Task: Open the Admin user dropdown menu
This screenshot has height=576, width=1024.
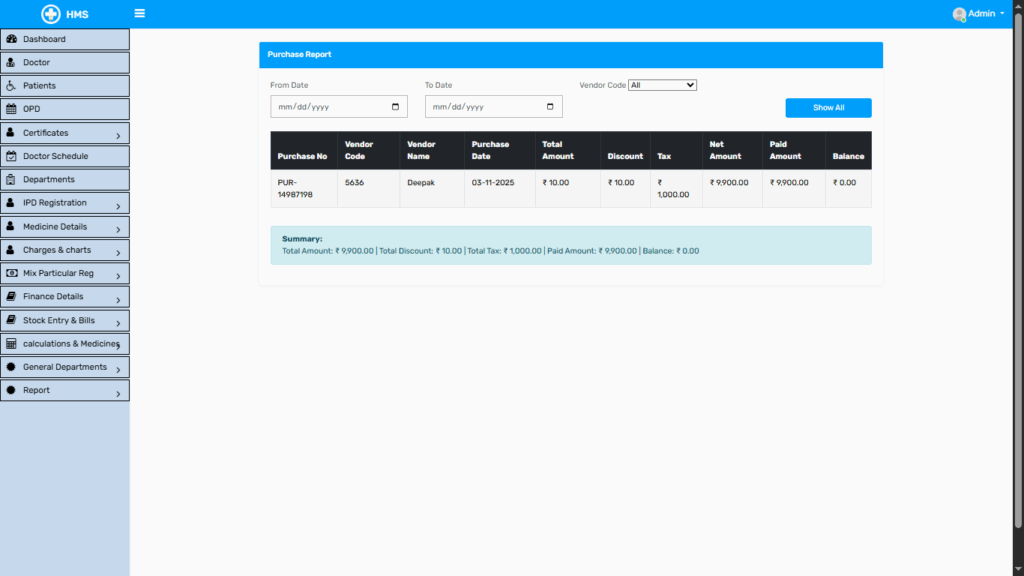Action: 980,14
